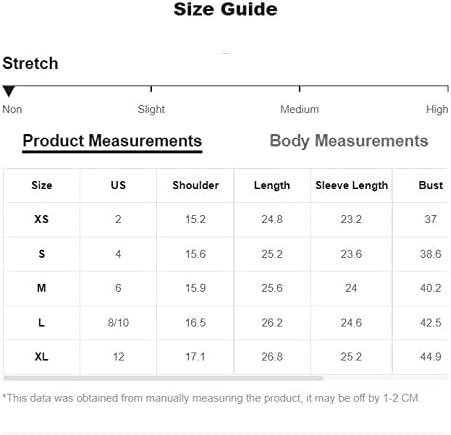Click the Shoulder column header

196,185
